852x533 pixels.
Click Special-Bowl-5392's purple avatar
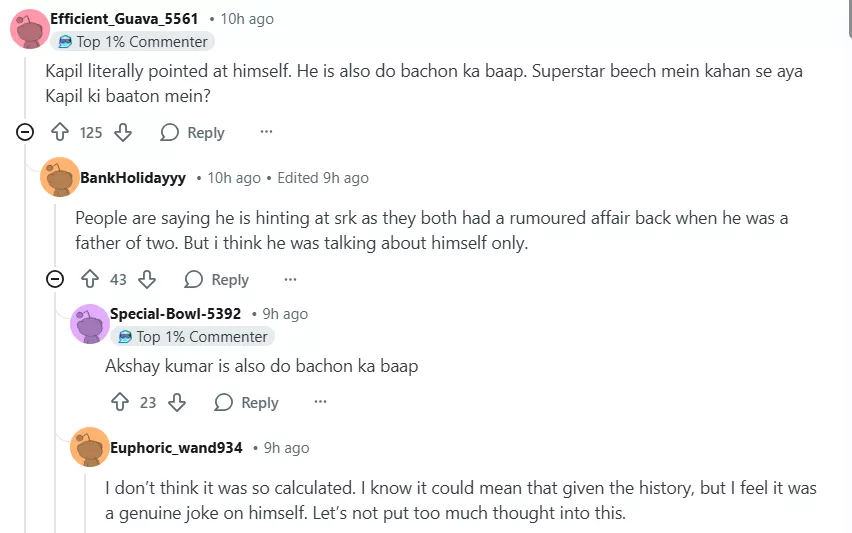90,323
